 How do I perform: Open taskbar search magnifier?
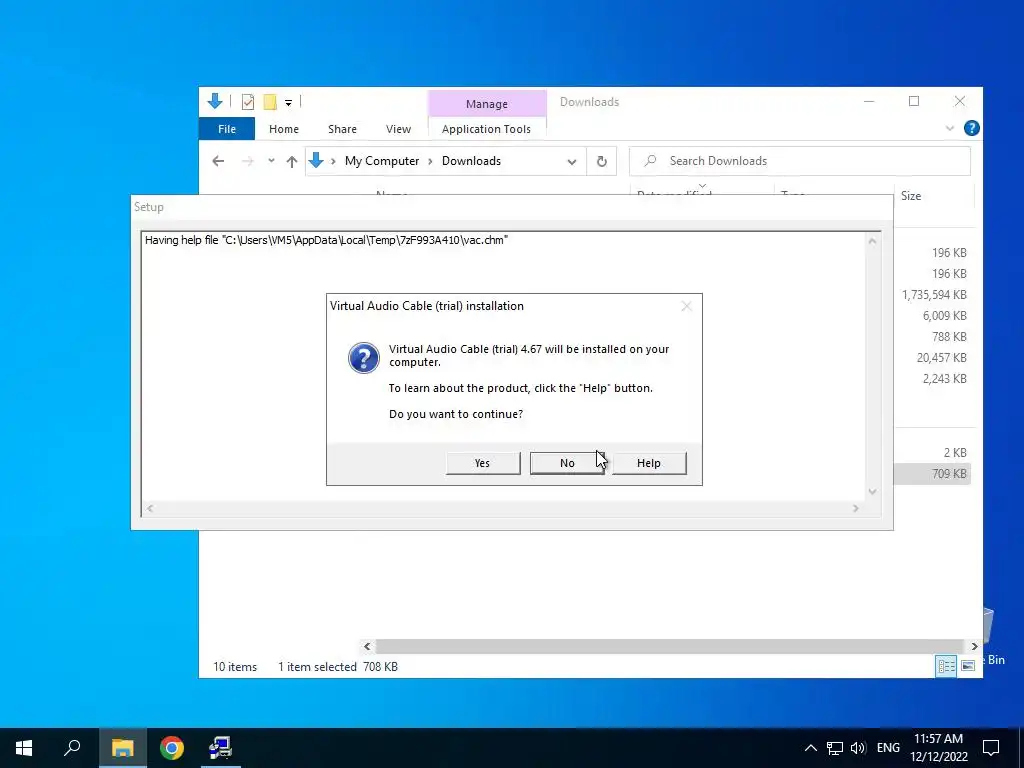tap(72, 748)
